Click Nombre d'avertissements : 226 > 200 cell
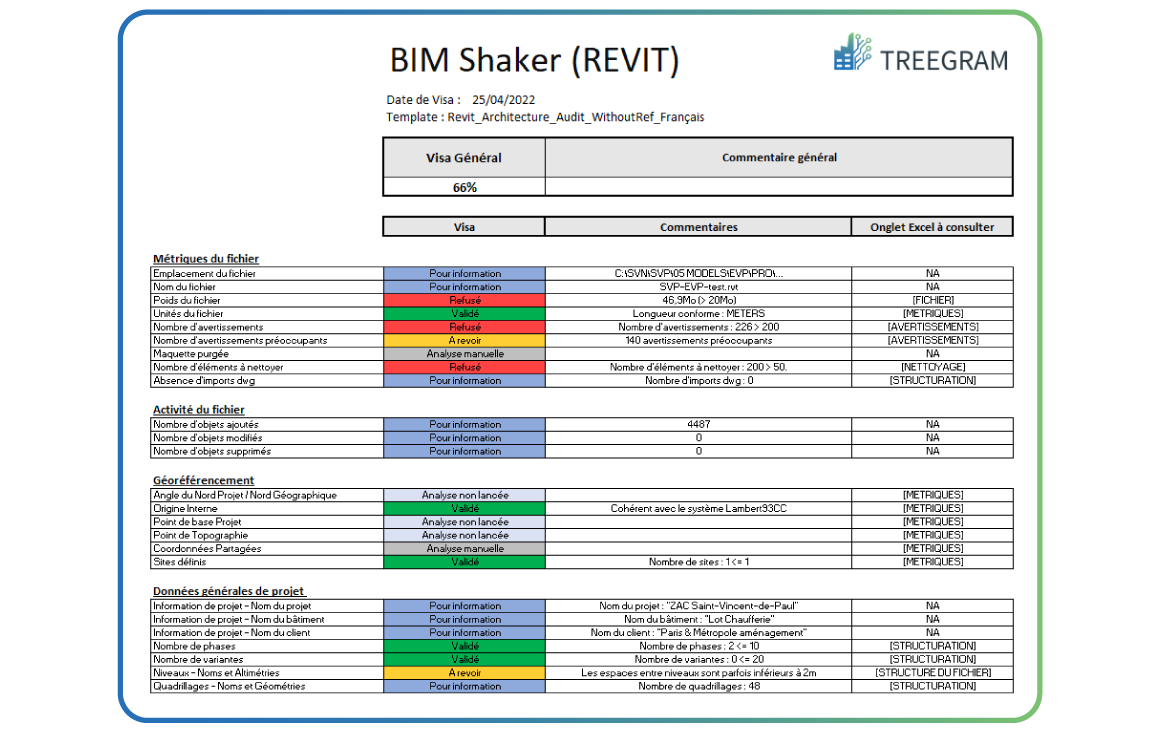This screenshot has height=731, width=1158. pyautogui.click(x=699, y=327)
